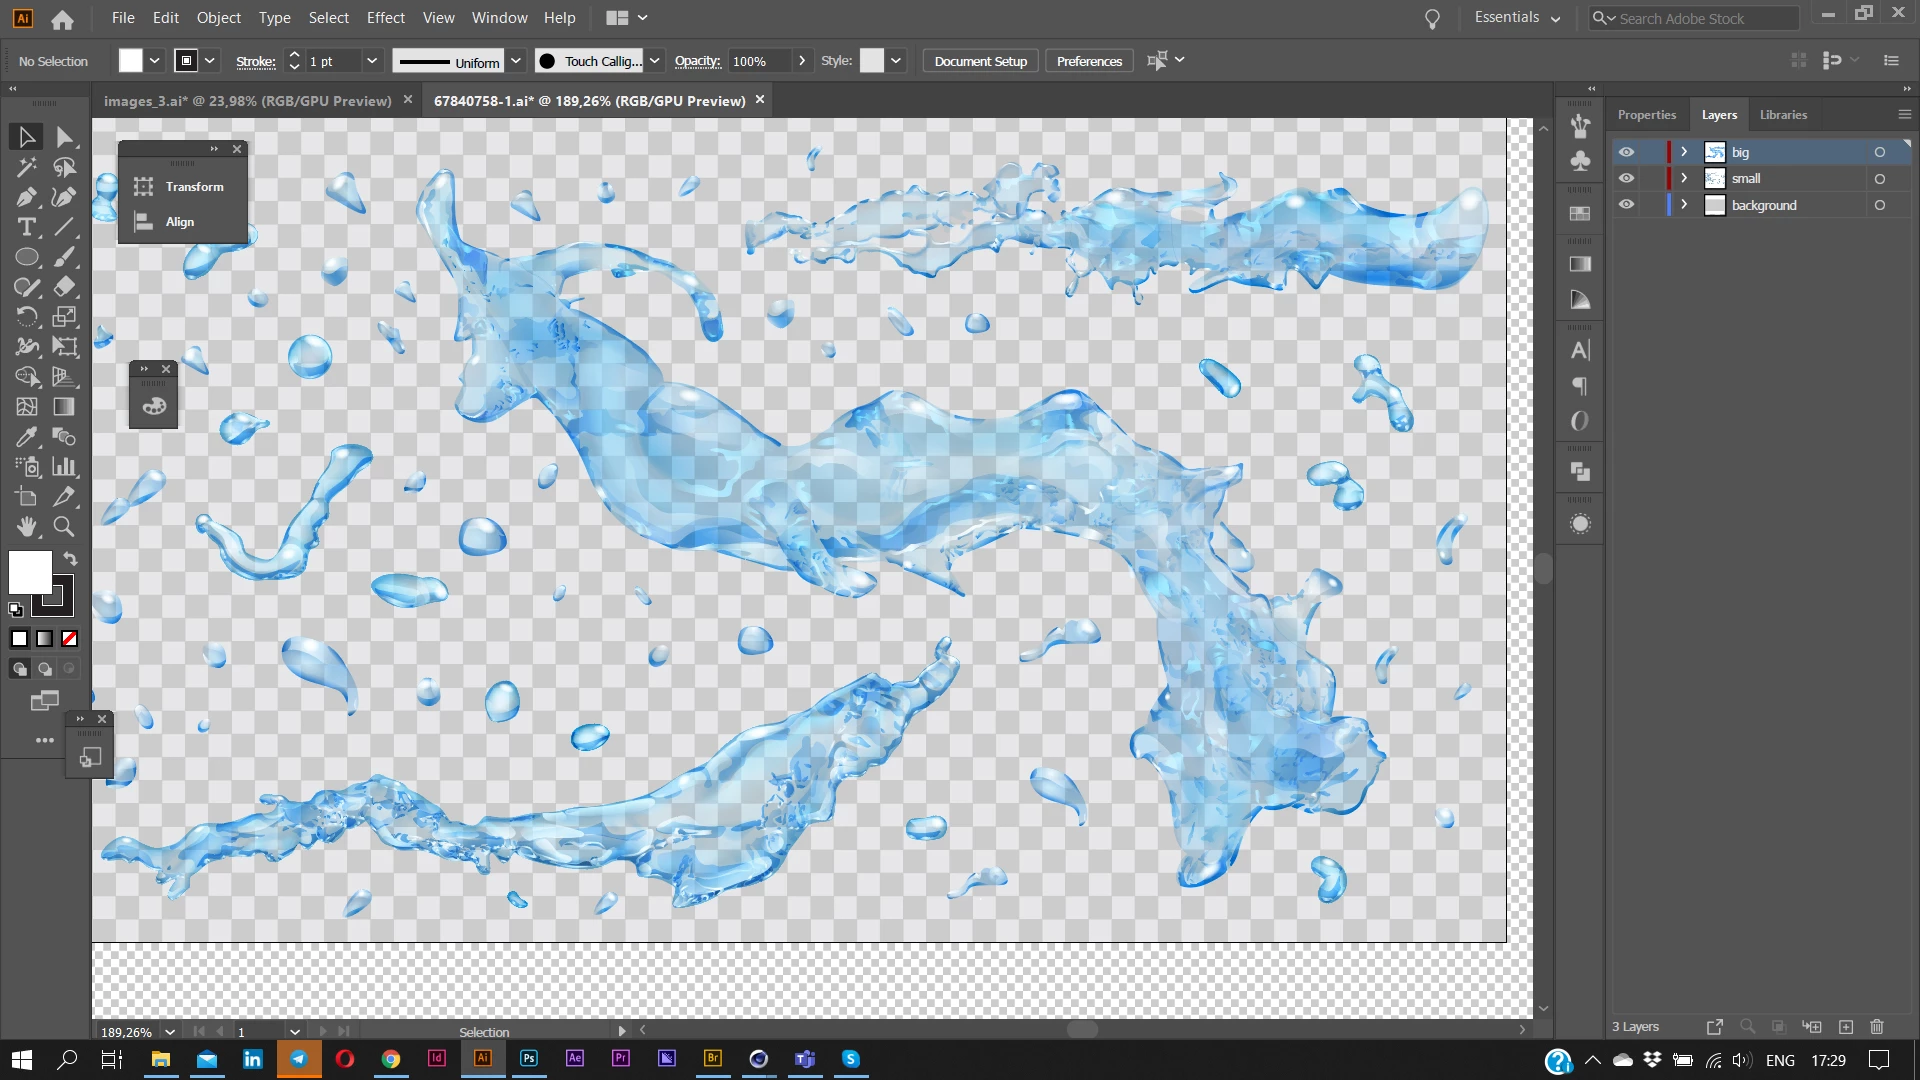1920x1080 pixels.
Task: Select the Type tool
Action: click(x=27, y=227)
